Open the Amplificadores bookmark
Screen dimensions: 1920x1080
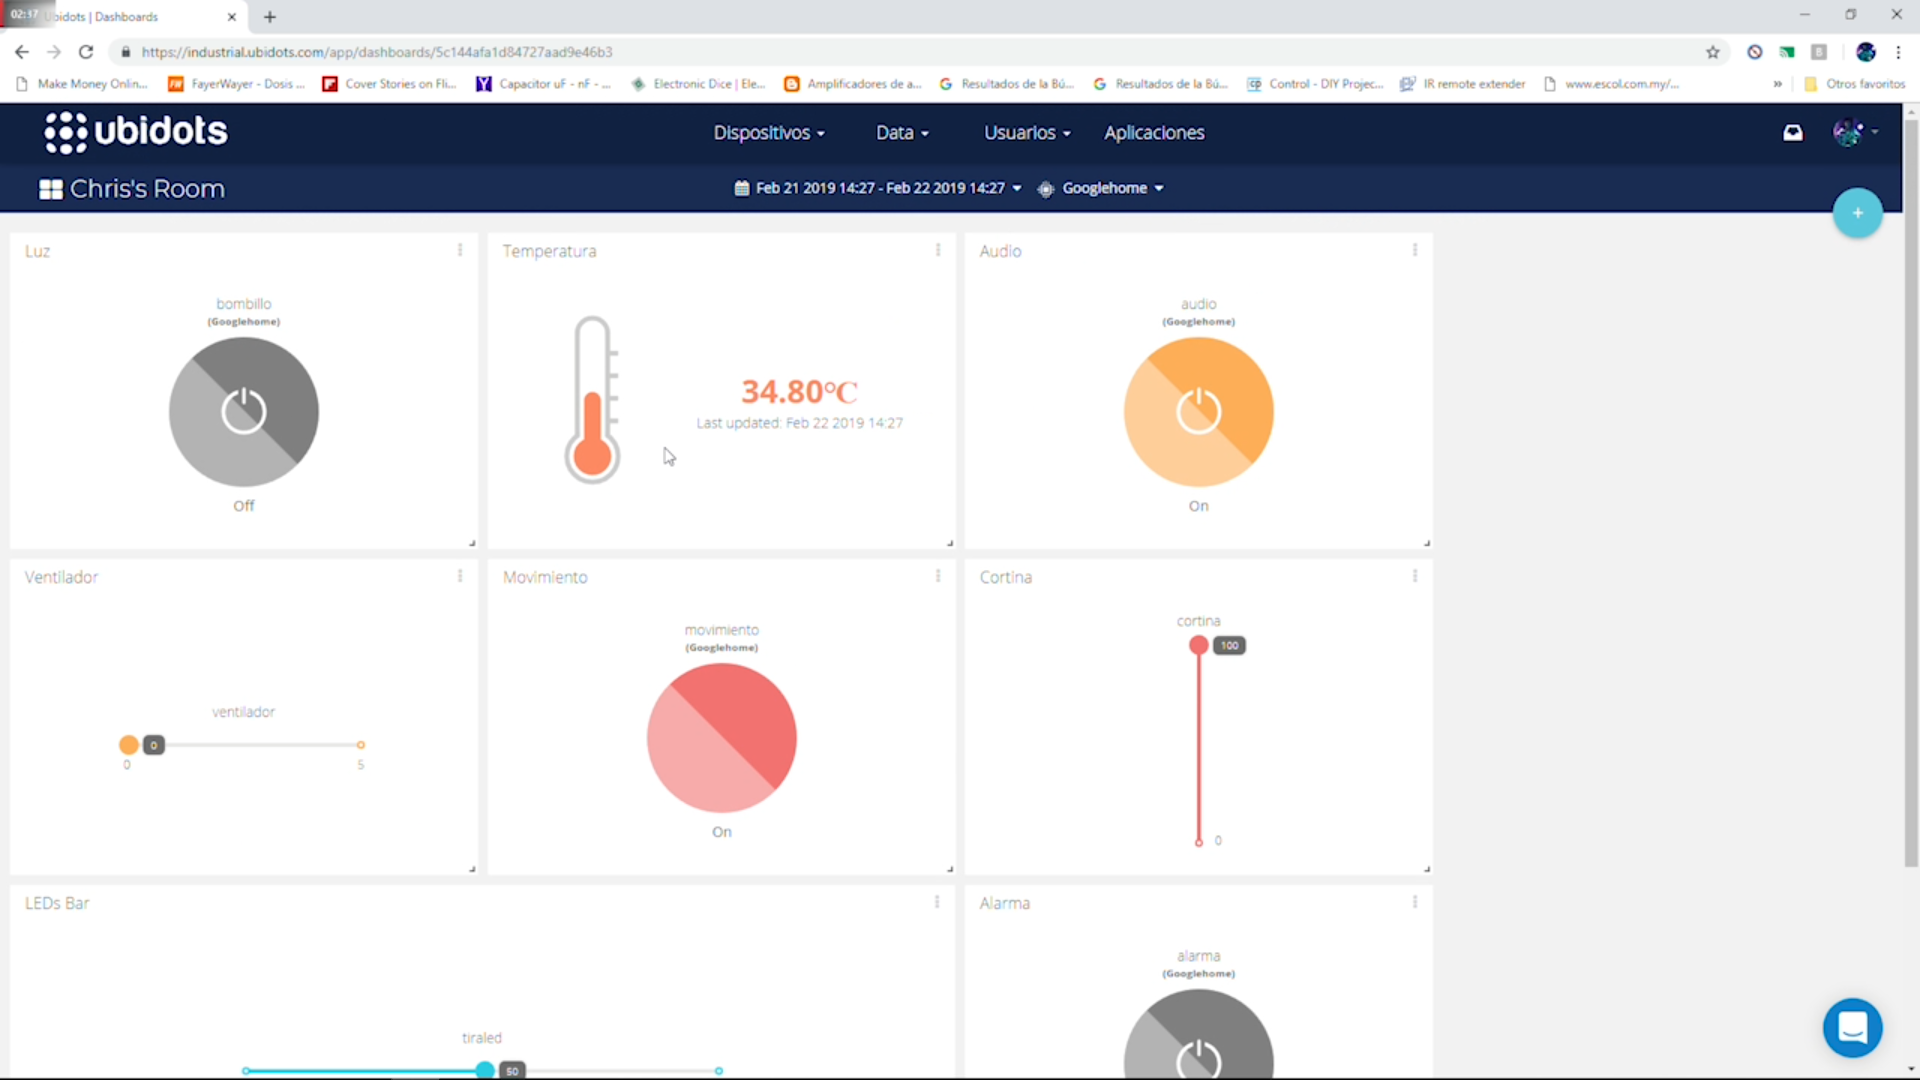(853, 84)
